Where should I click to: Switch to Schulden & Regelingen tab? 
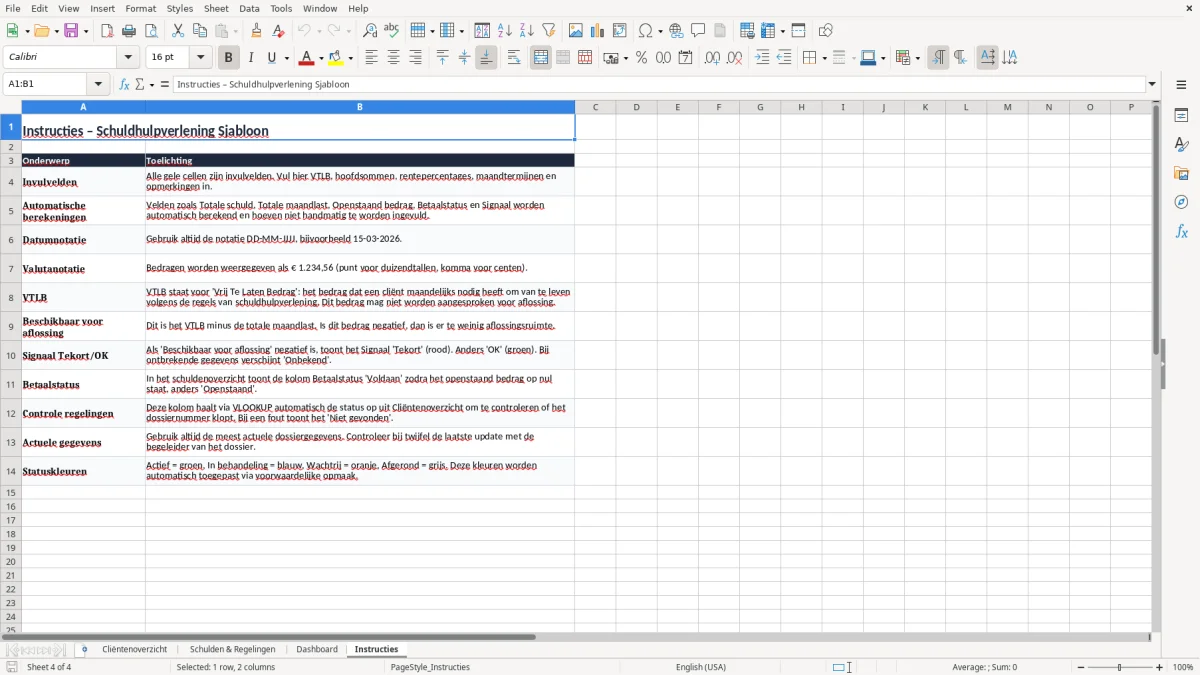click(232, 650)
